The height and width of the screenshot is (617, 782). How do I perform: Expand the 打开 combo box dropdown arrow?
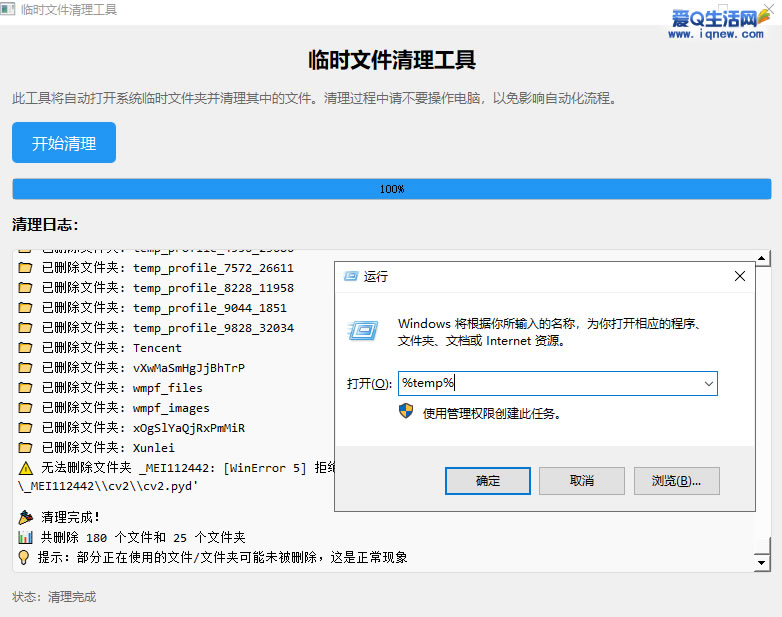tap(708, 384)
